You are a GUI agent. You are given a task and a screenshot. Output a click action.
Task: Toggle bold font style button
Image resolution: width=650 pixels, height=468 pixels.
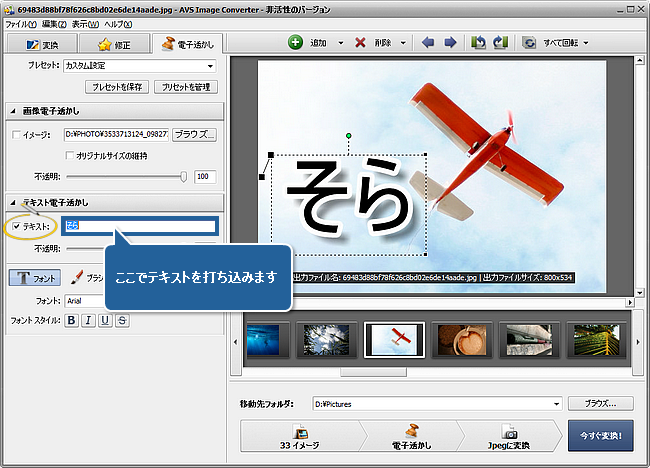71,320
